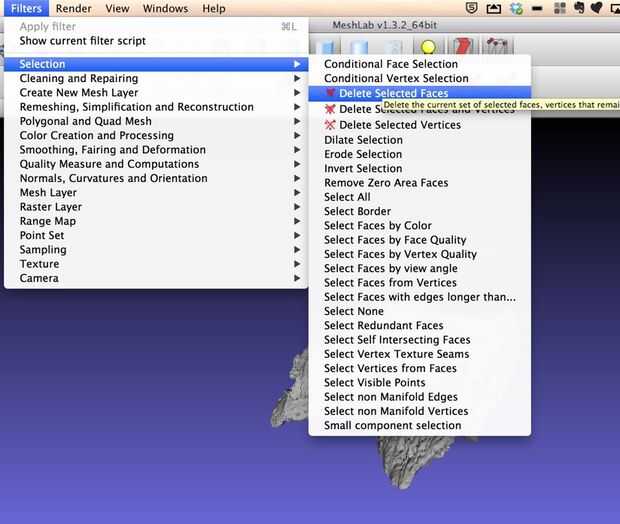Expand the Color Creation and Processing arrow

297,135
